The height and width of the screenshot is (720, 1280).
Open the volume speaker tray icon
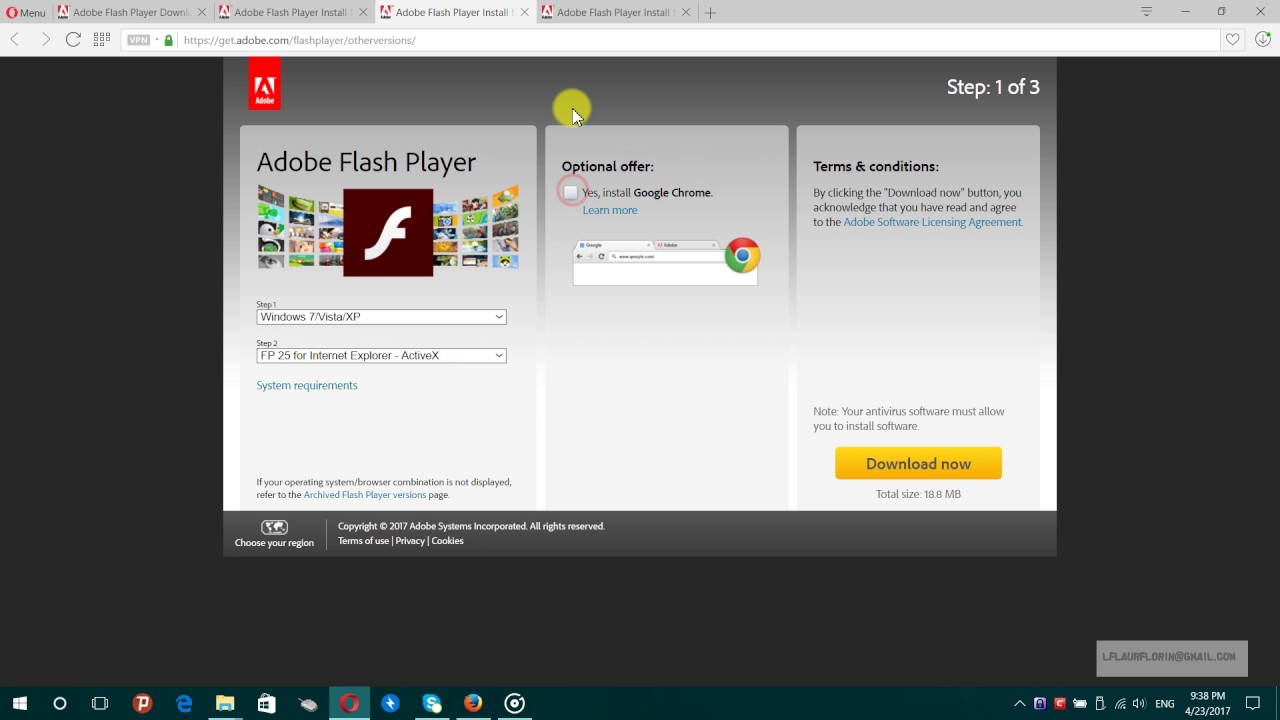pos(1139,704)
